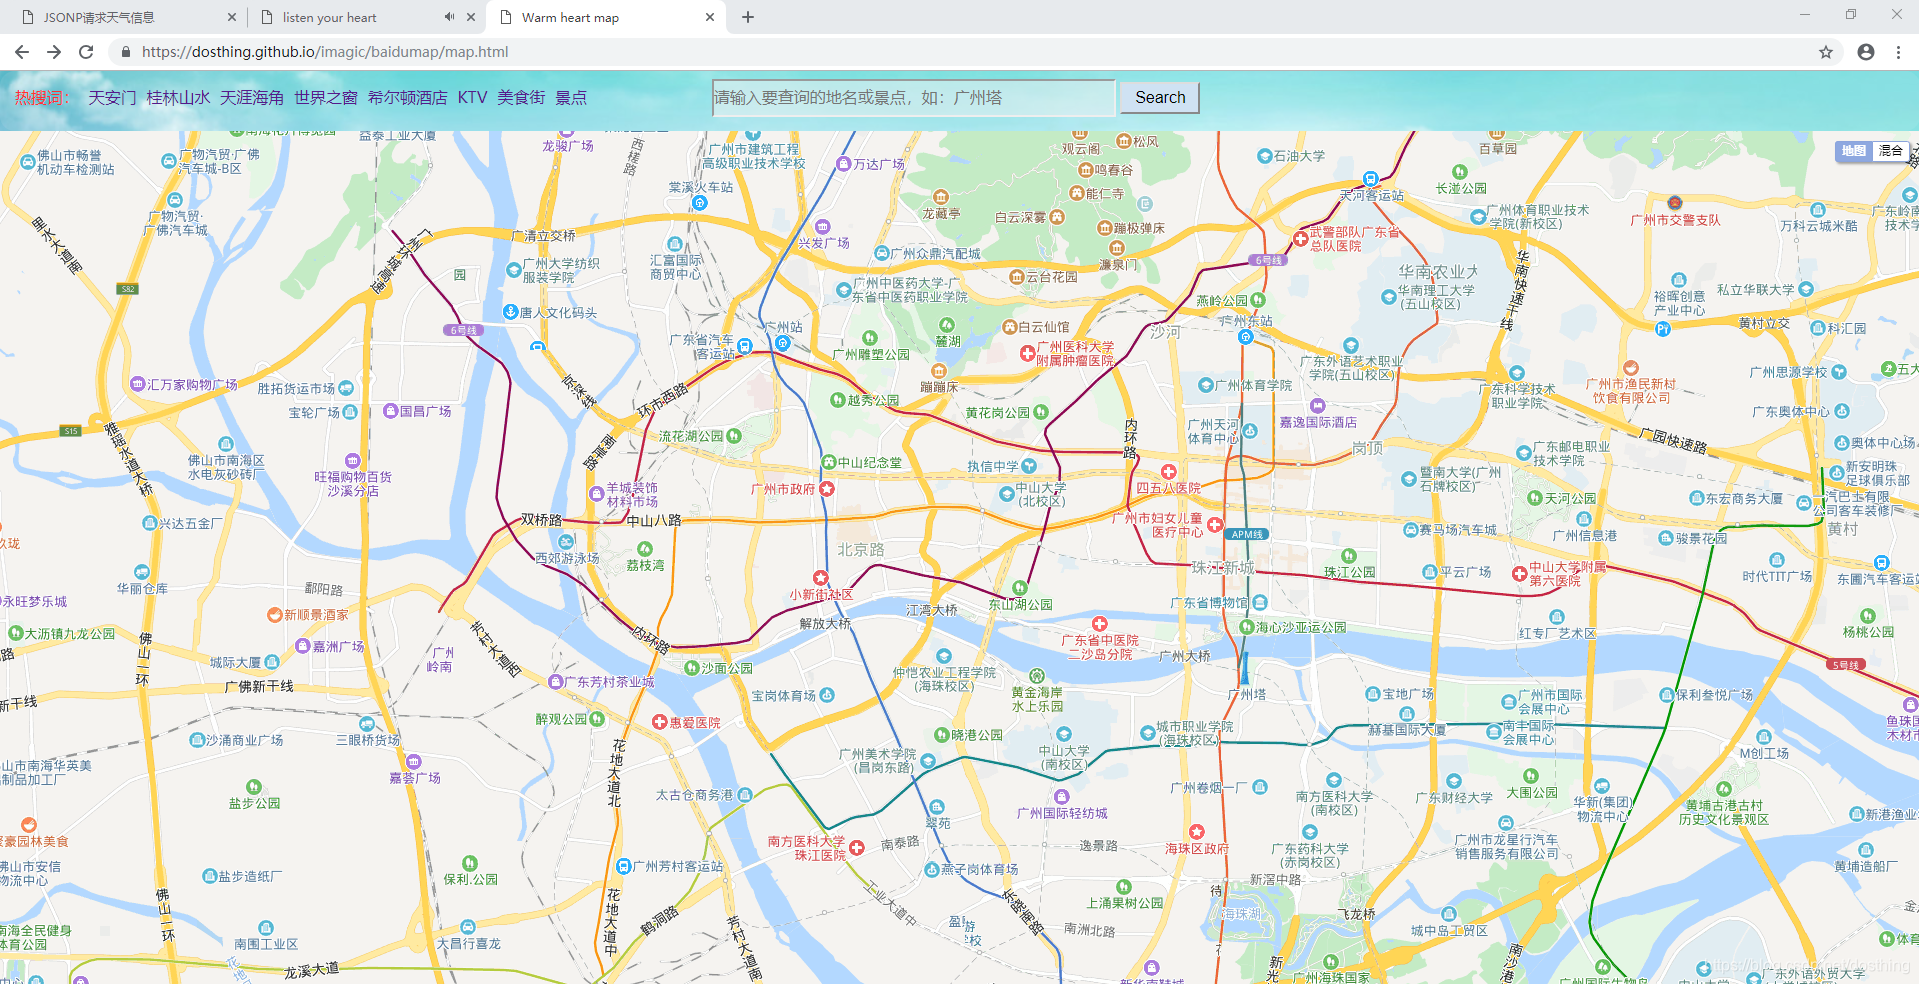Screen dimensions: 1919x984
Task: Go forward to the next page
Action: click(x=54, y=52)
